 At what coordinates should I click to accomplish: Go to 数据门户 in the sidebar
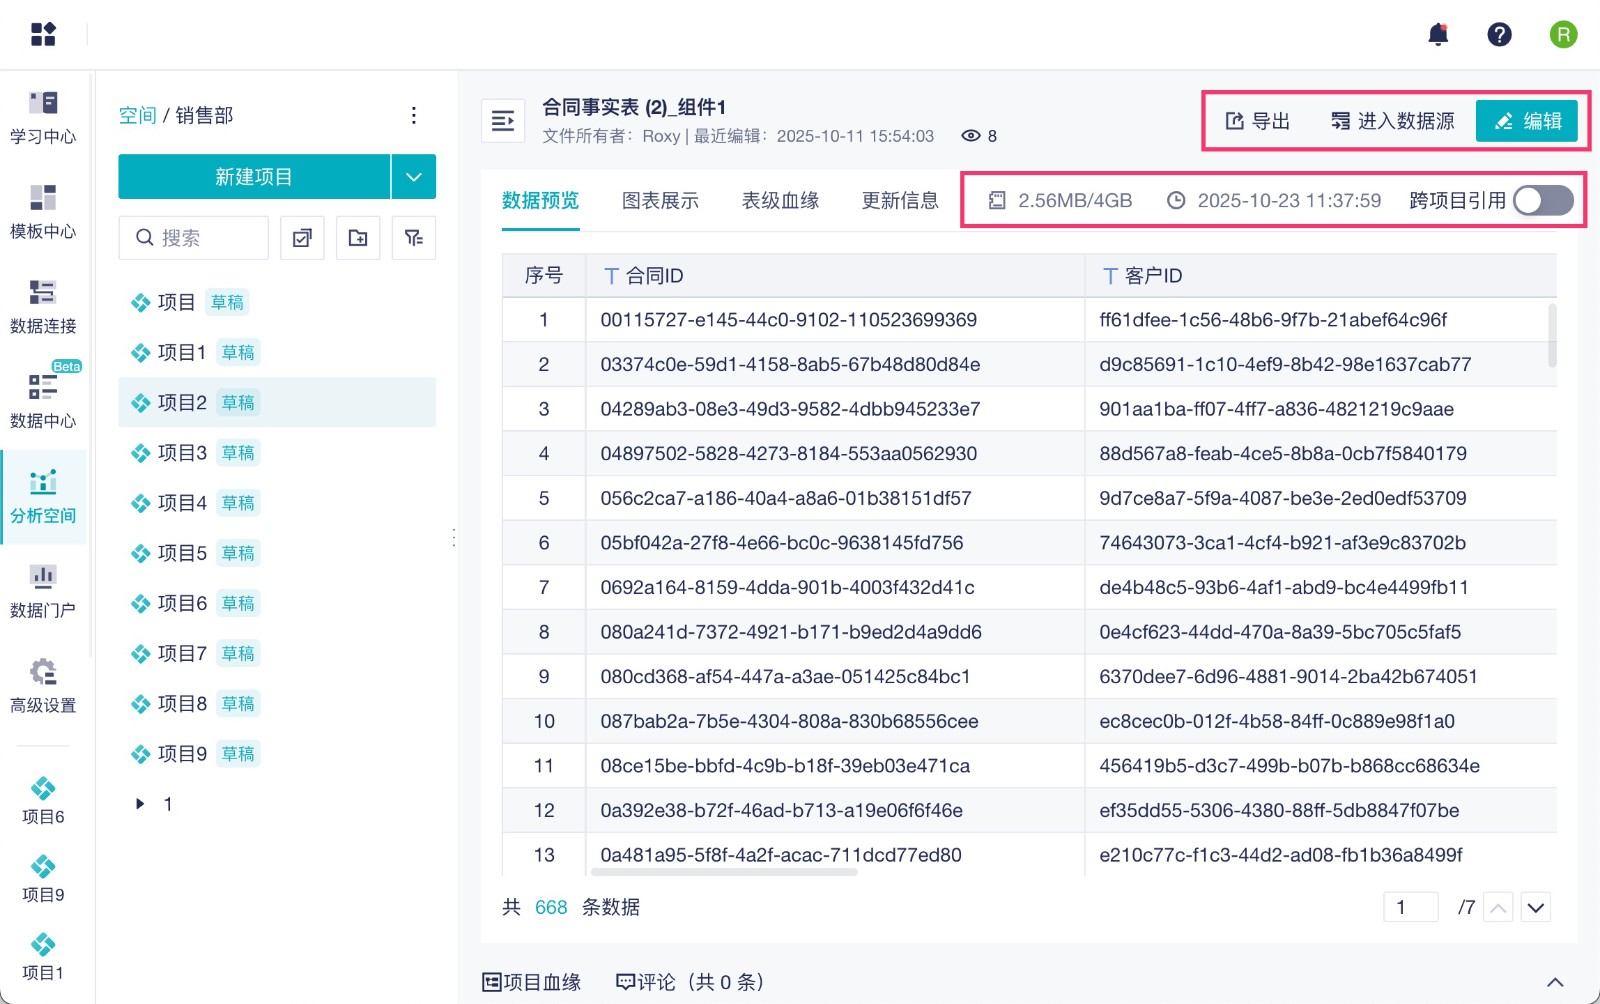click(43, 591)
